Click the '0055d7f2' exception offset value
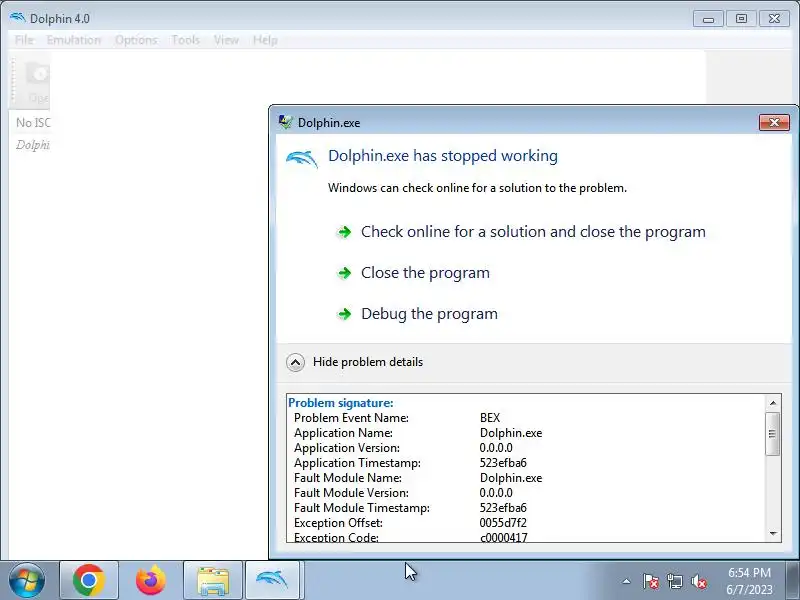The image size is (800, 600). [503, 523]
